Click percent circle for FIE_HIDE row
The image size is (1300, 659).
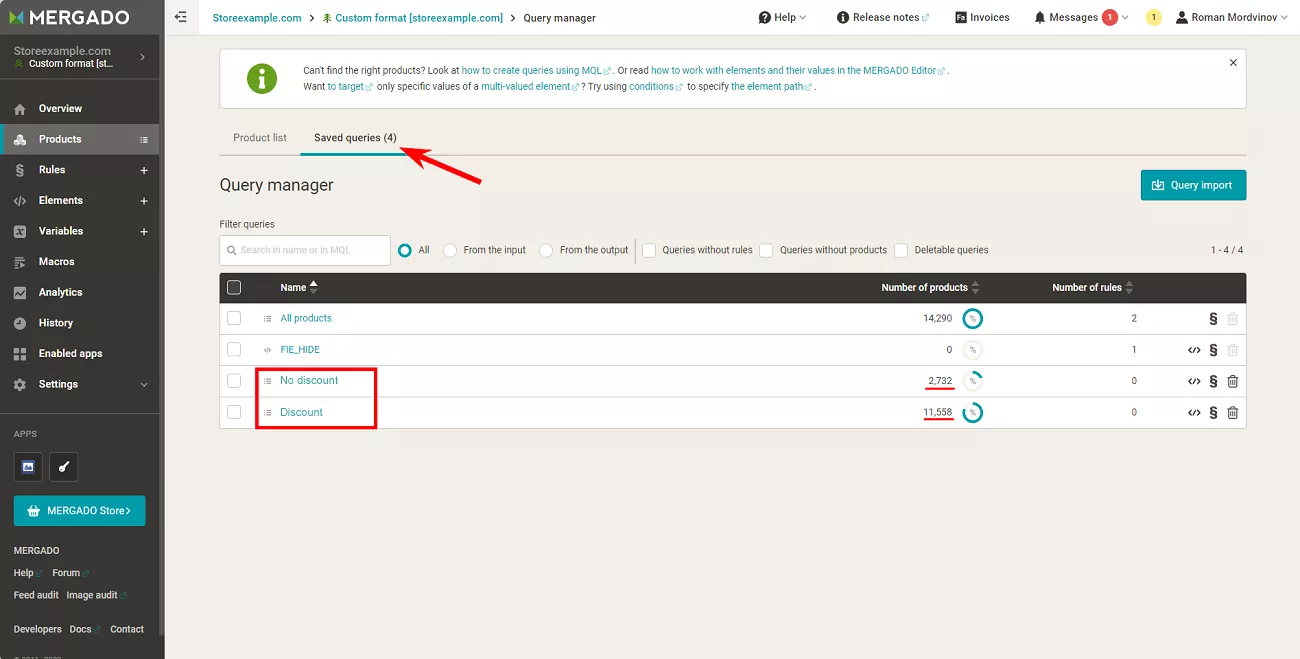tap(972, 350)
